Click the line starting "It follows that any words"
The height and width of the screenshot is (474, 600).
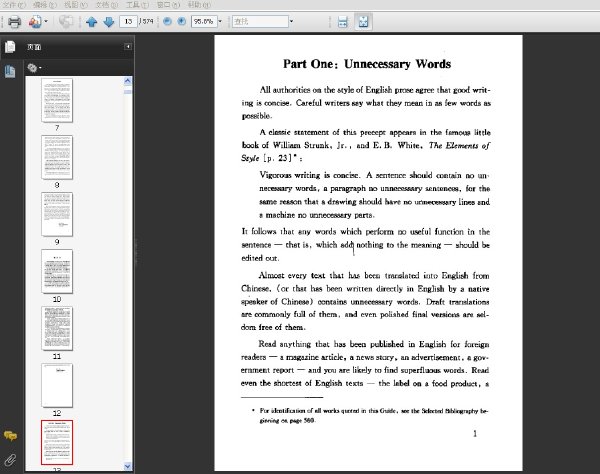coord(366,232)
